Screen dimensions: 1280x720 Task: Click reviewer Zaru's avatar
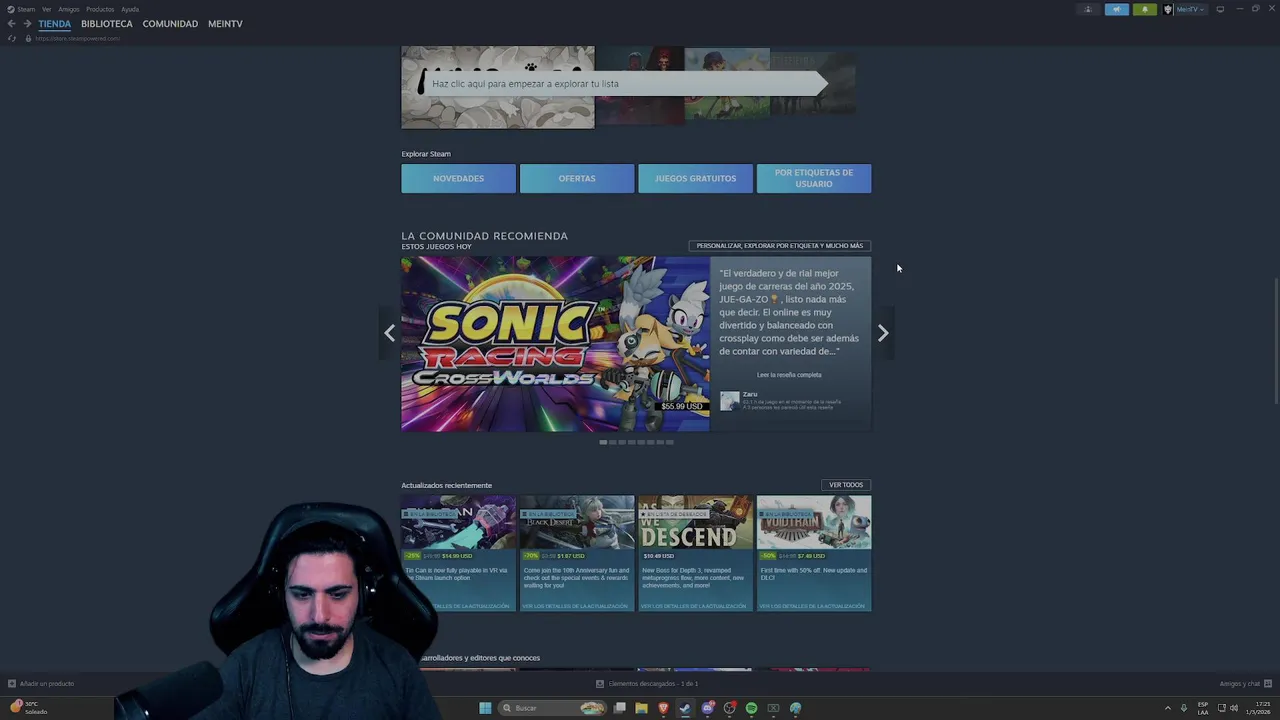click(x=730, y=401)
